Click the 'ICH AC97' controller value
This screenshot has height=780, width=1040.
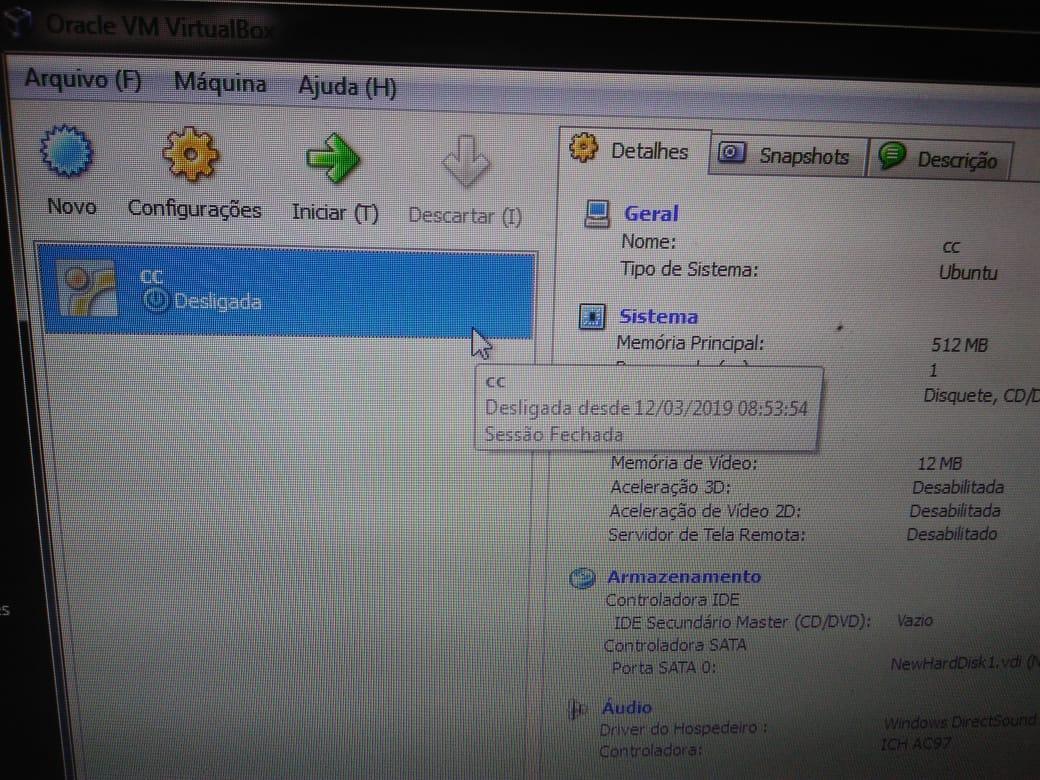pos(915,745)
